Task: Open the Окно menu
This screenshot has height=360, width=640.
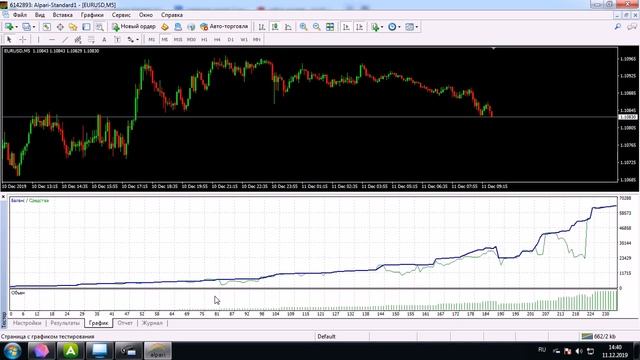Action: point(146,15)
